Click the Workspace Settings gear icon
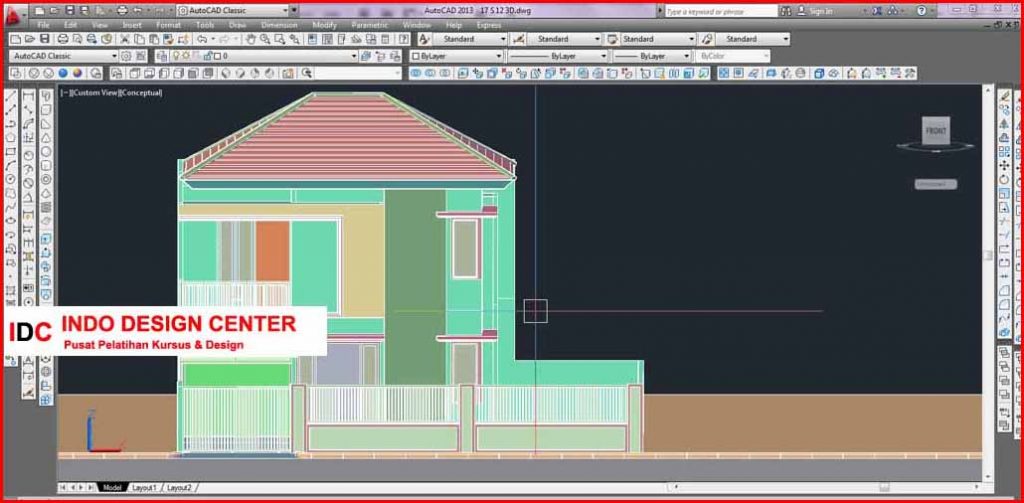Screen dimensions: 1024x503 pos(127,56)
